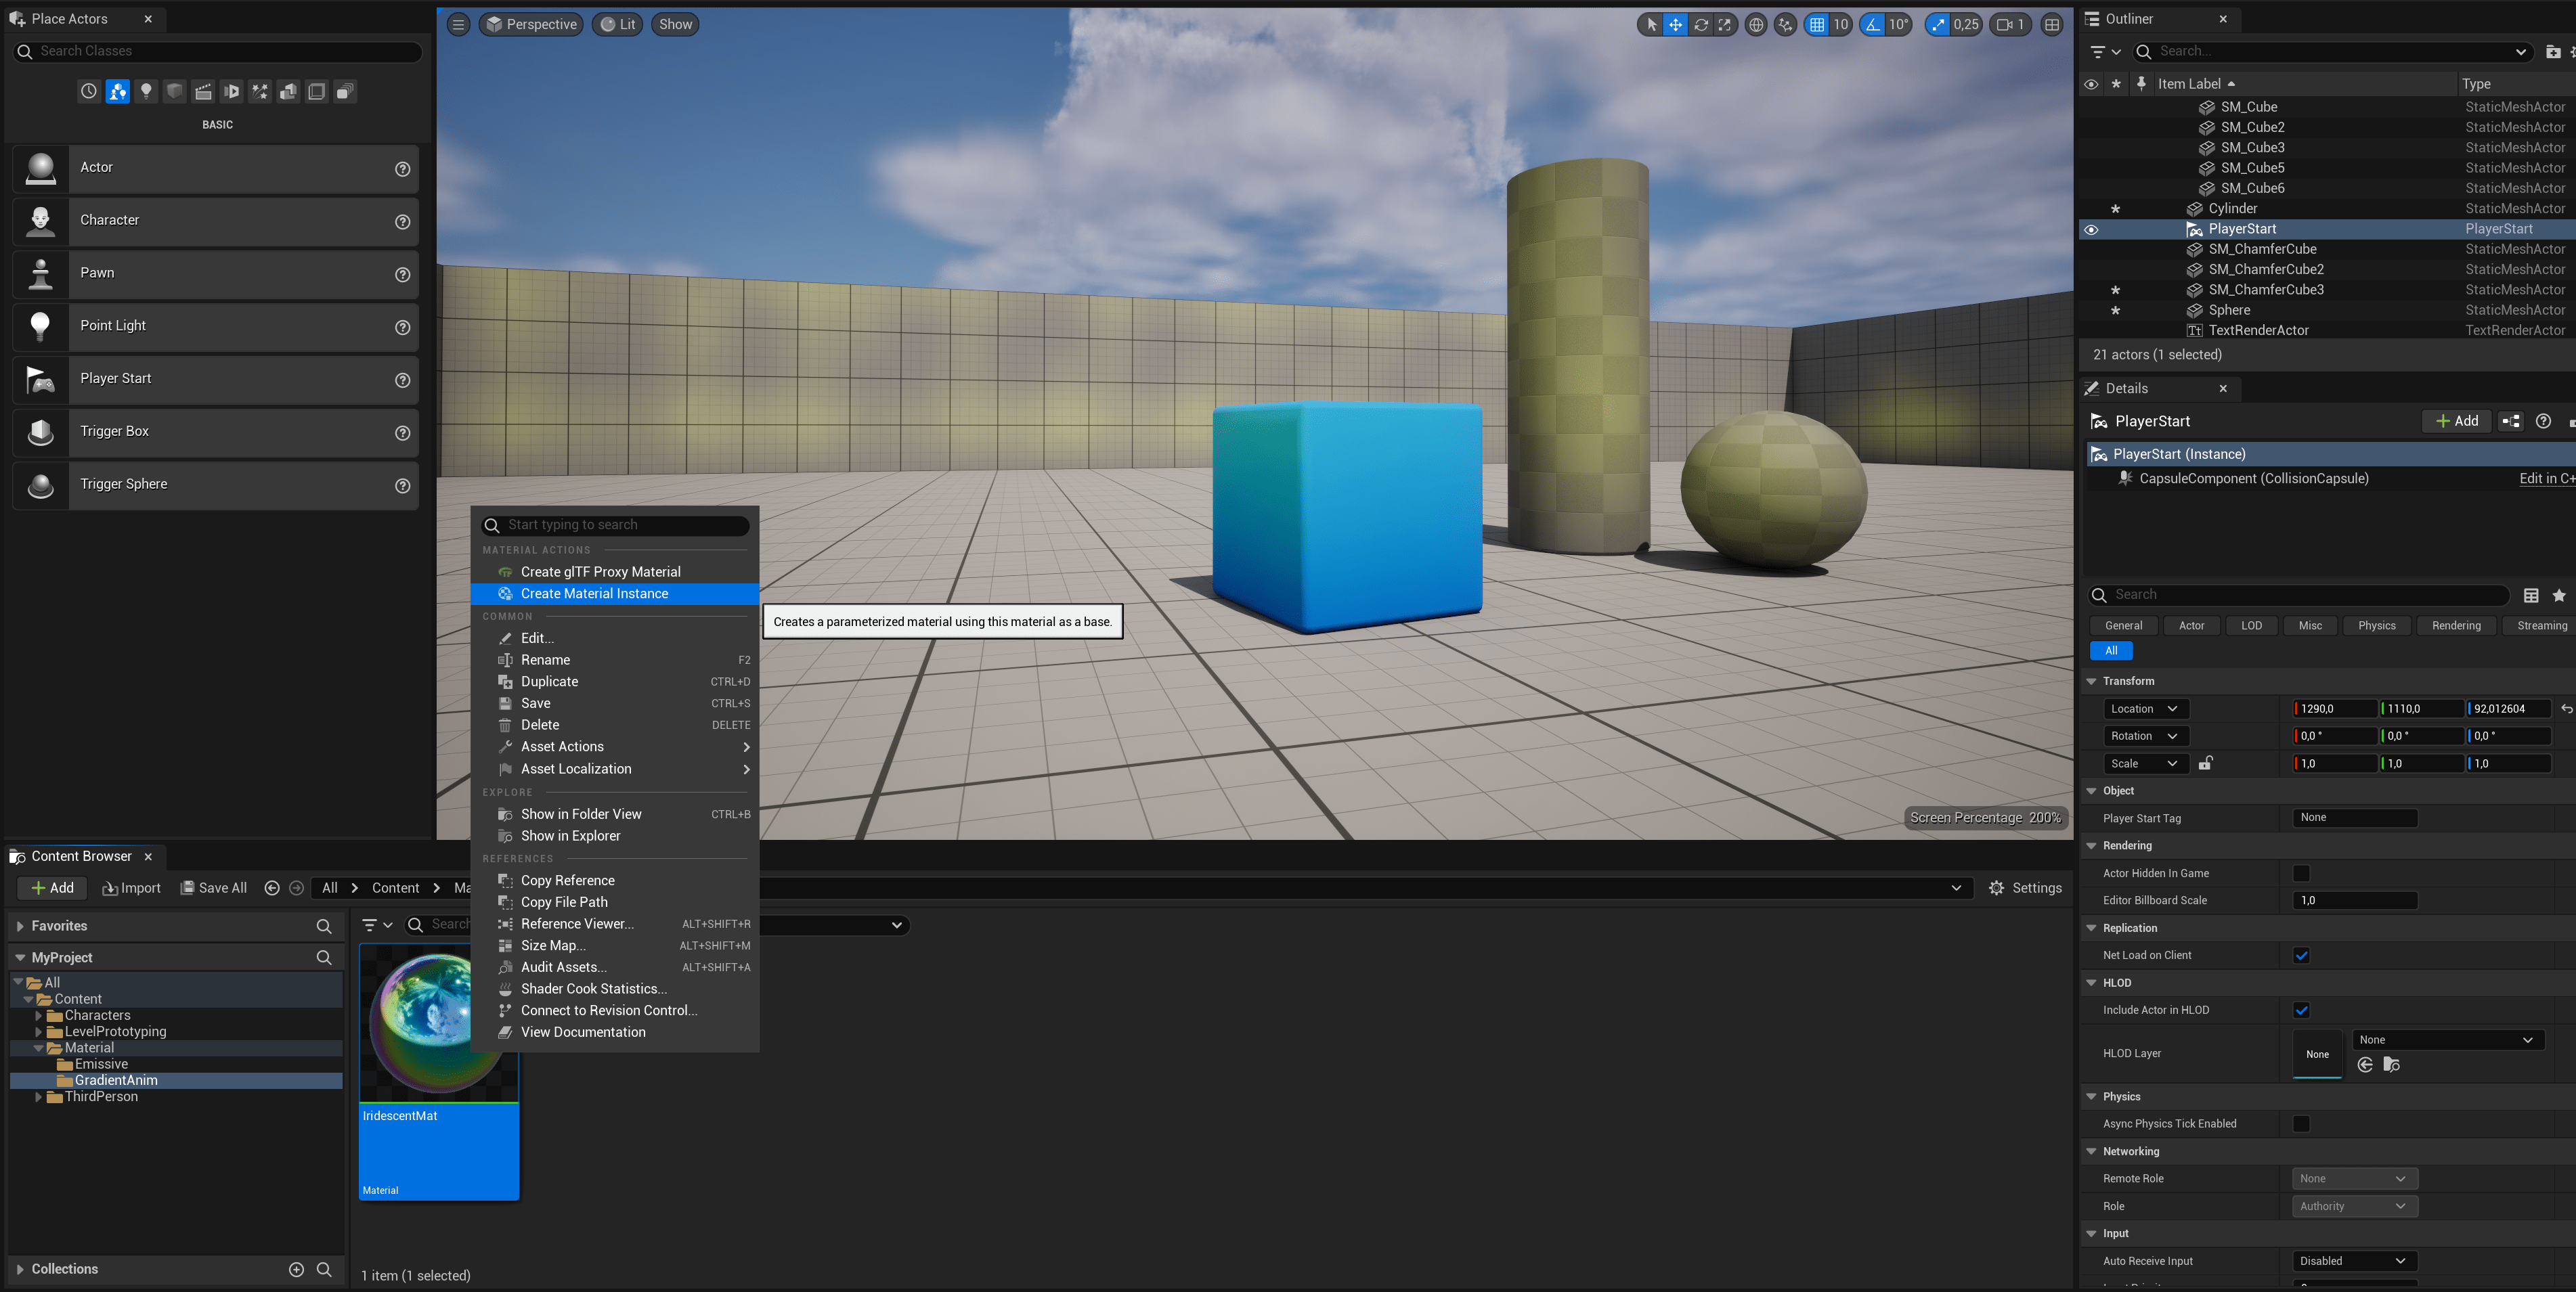Screen dimensions: 2576x1292
Task: Toggle Include Actor in HLOD checkbox
Action: click(x=2301, y=1010)
